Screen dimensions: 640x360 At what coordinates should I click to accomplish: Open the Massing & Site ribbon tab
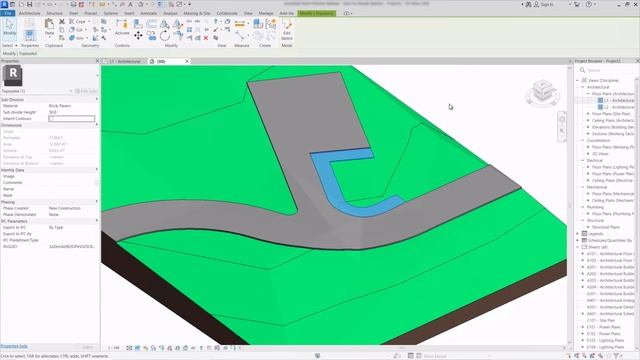[x=196, y=13]
